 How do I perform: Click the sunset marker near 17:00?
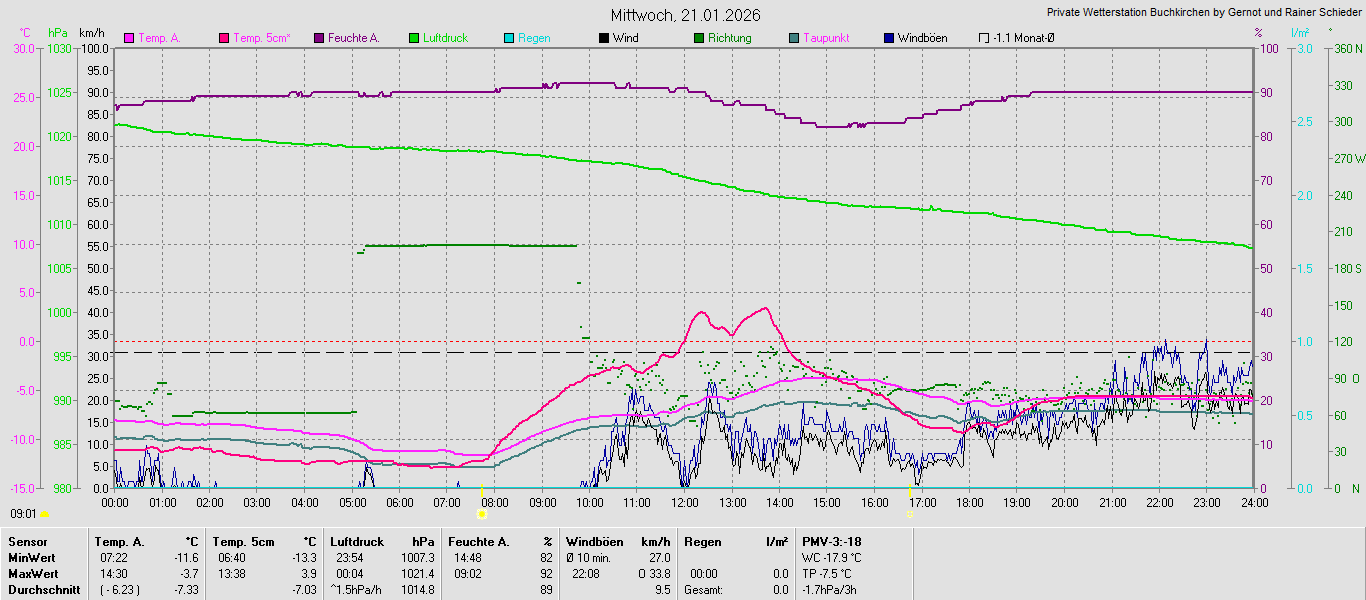910,514
